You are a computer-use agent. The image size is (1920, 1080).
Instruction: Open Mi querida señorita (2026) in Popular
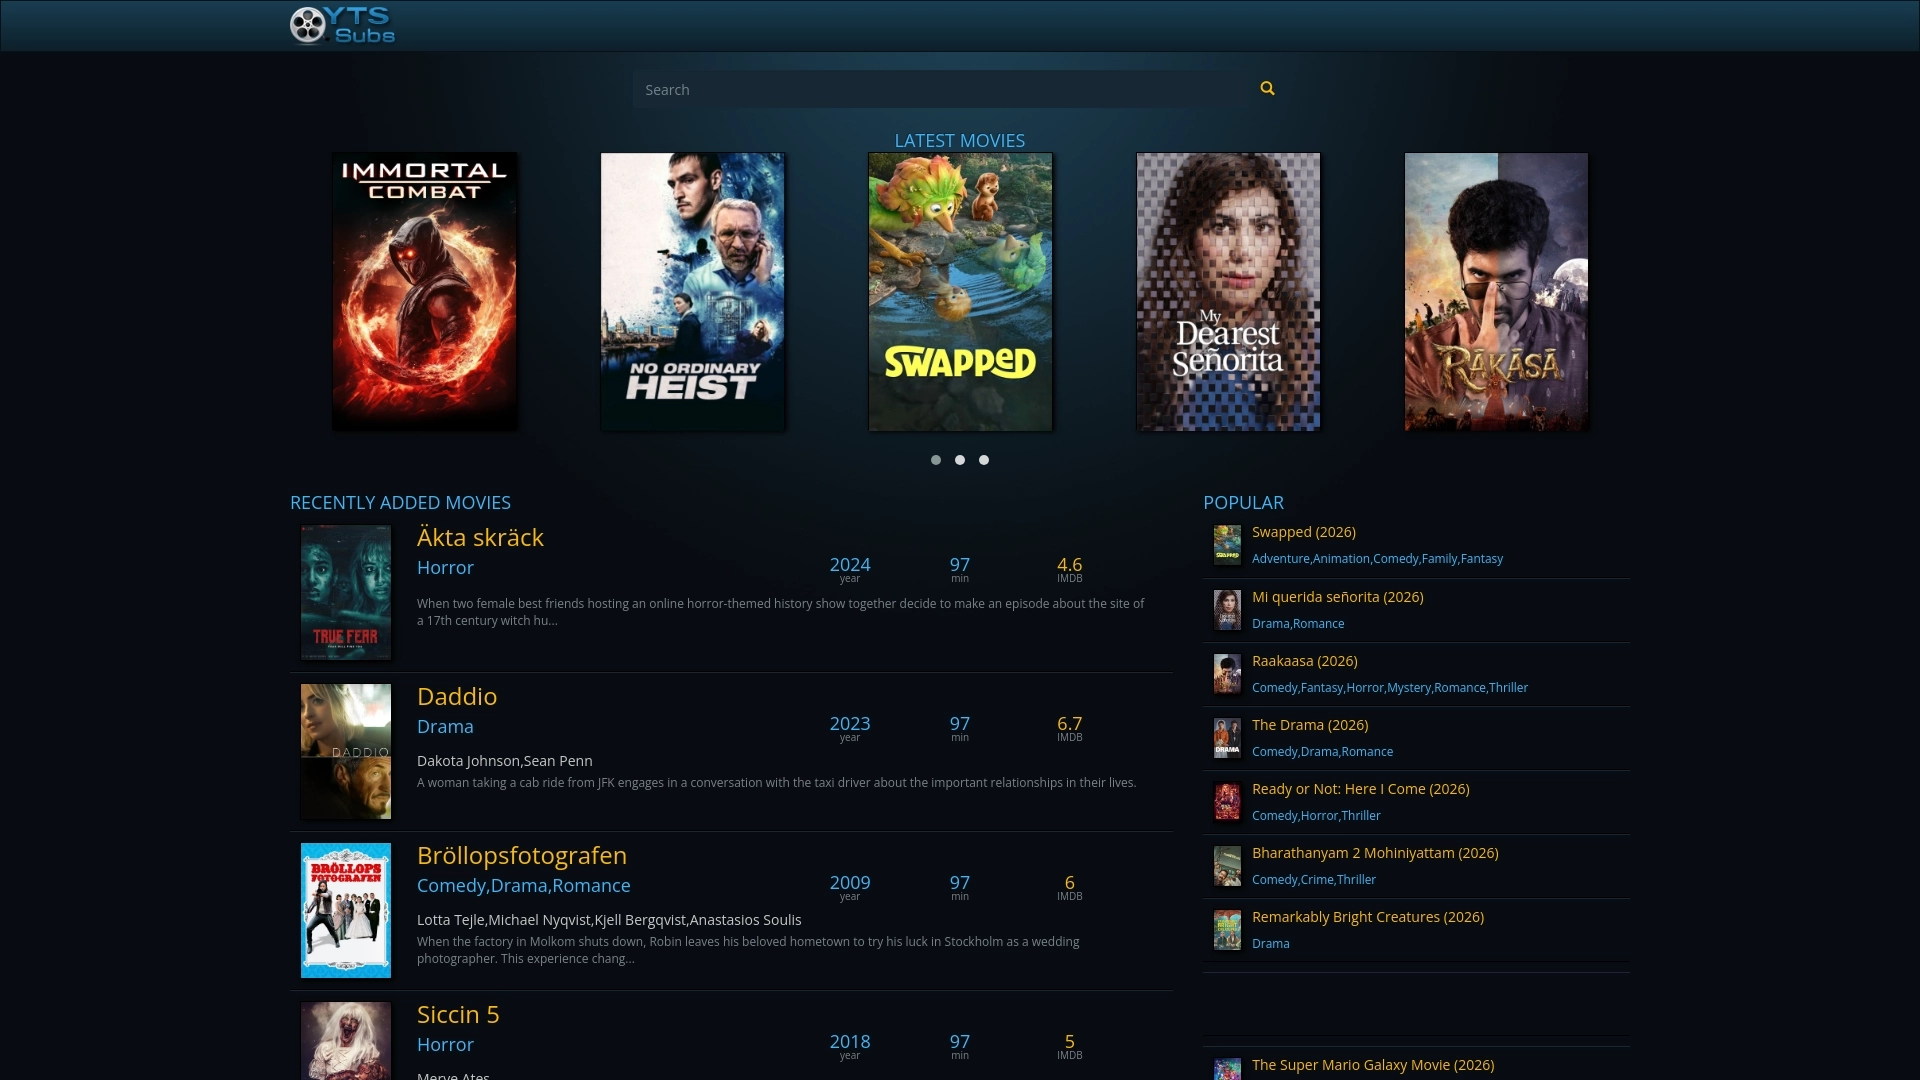pos(1338,597)
